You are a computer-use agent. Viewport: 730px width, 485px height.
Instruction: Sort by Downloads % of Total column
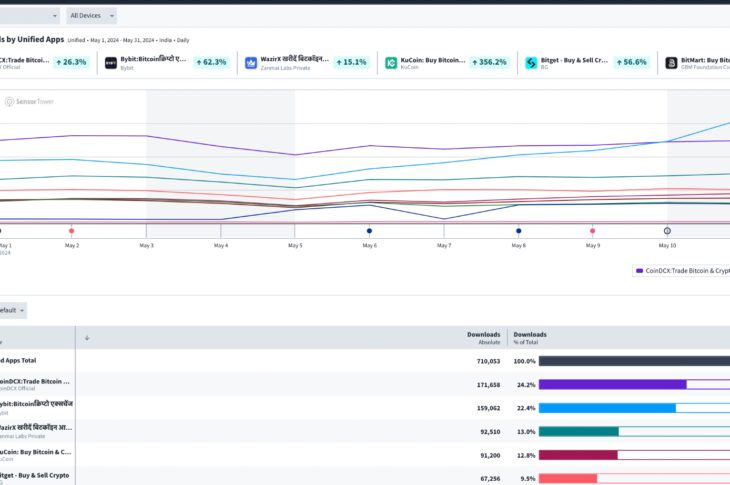(530, 338)
